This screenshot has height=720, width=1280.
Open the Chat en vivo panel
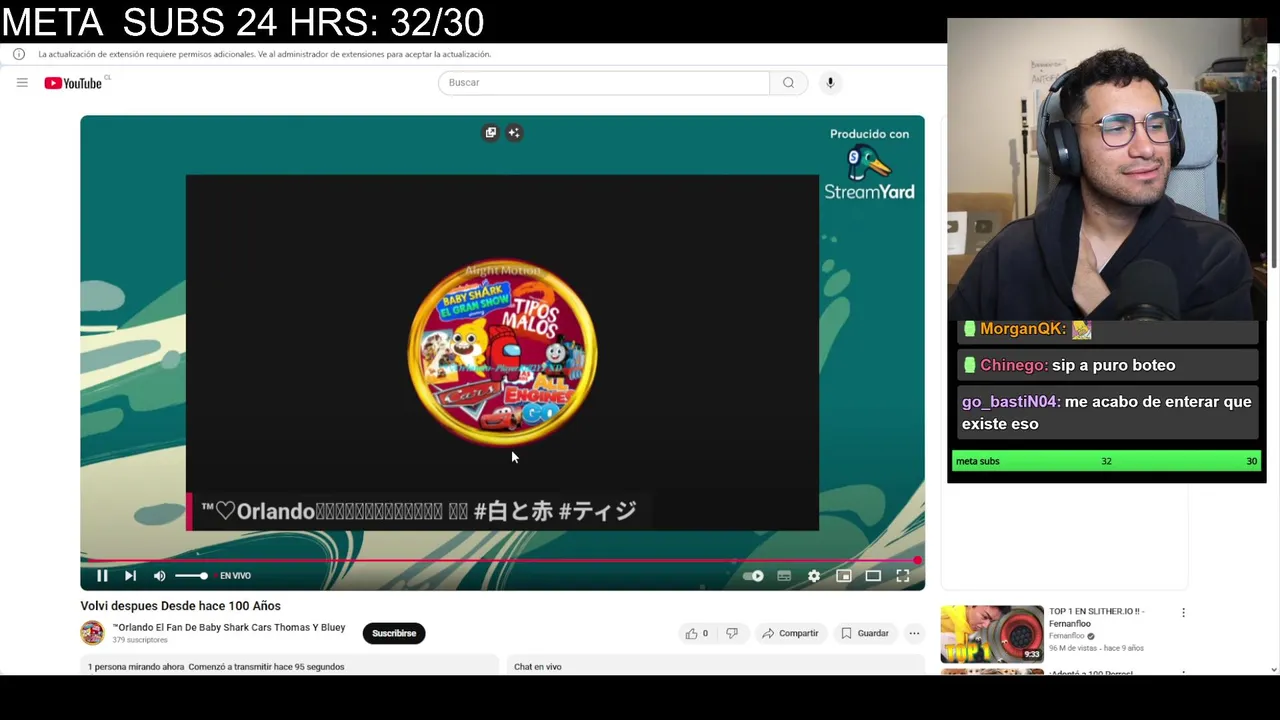(538, 666)
